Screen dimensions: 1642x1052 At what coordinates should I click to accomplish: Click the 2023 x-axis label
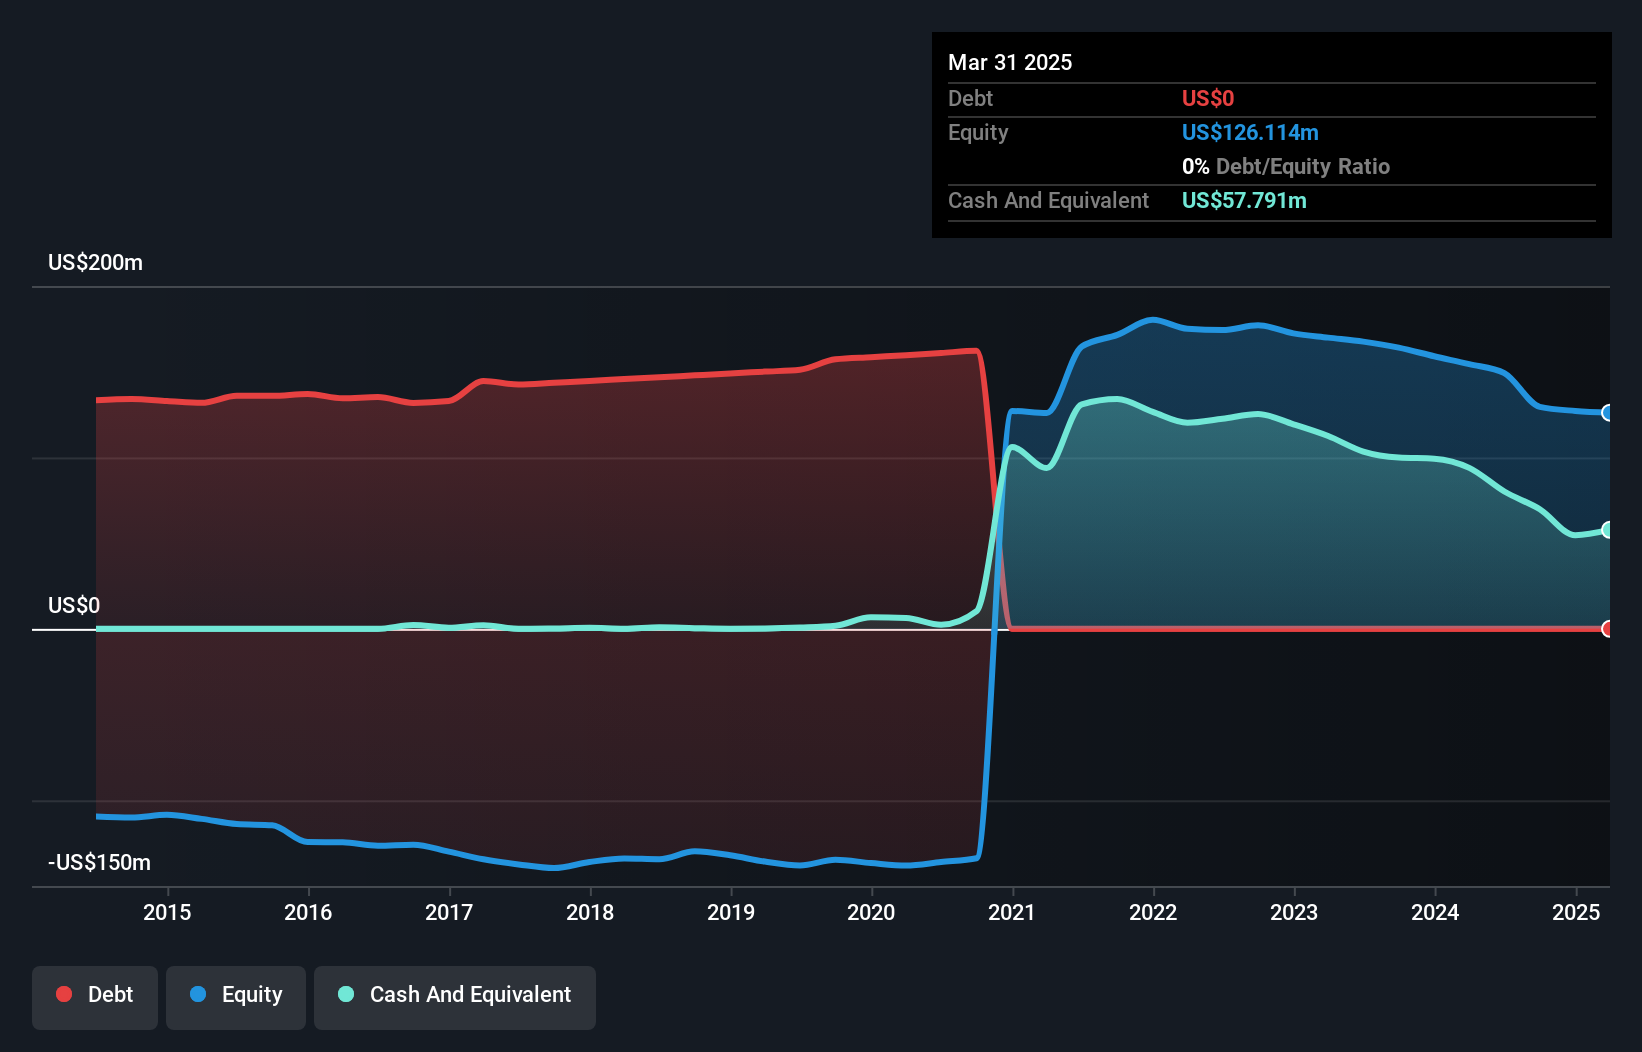[1294, 912]
